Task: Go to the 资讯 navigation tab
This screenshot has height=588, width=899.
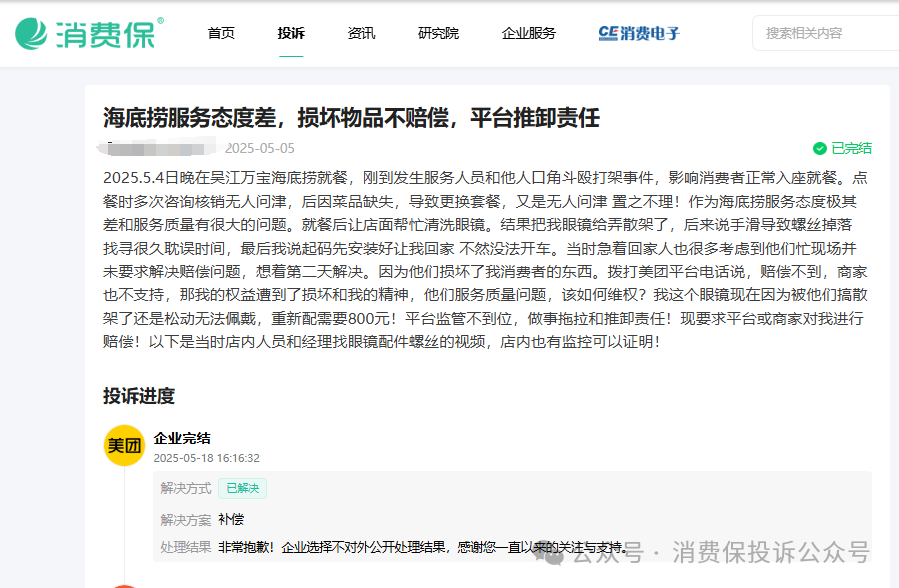Action: [x=361, y=33]
